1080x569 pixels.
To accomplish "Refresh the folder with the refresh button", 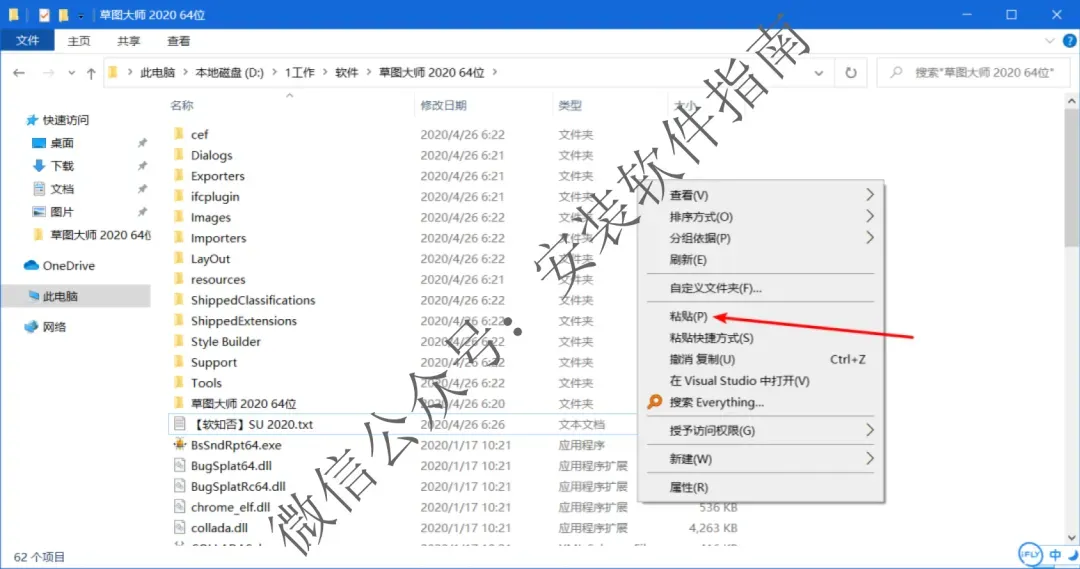I will tap(851, 72).
